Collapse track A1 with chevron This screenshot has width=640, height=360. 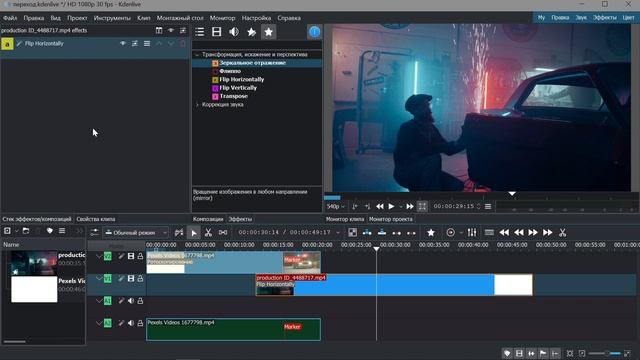98,301
